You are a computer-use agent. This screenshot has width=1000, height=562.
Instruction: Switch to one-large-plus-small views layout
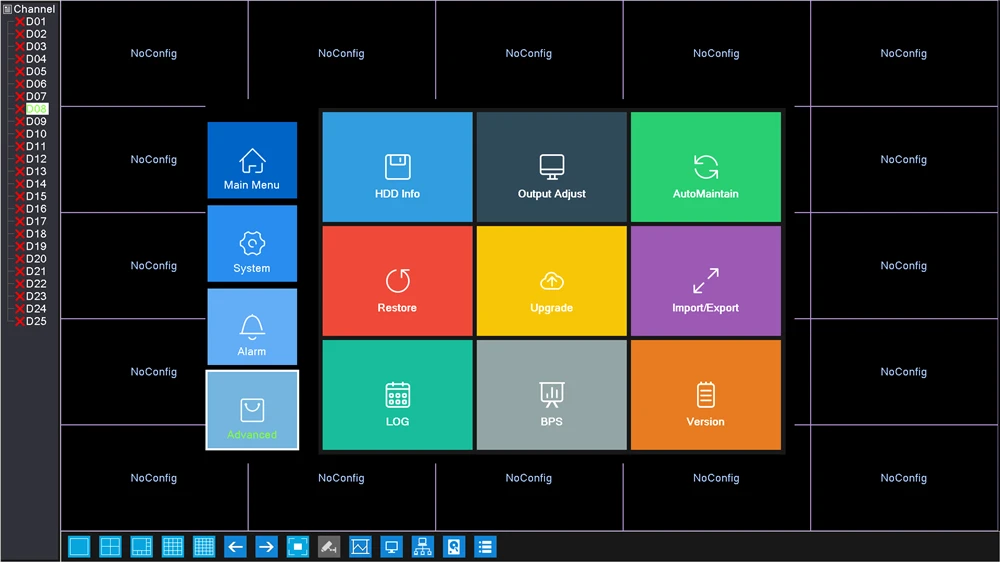(142, 547)
